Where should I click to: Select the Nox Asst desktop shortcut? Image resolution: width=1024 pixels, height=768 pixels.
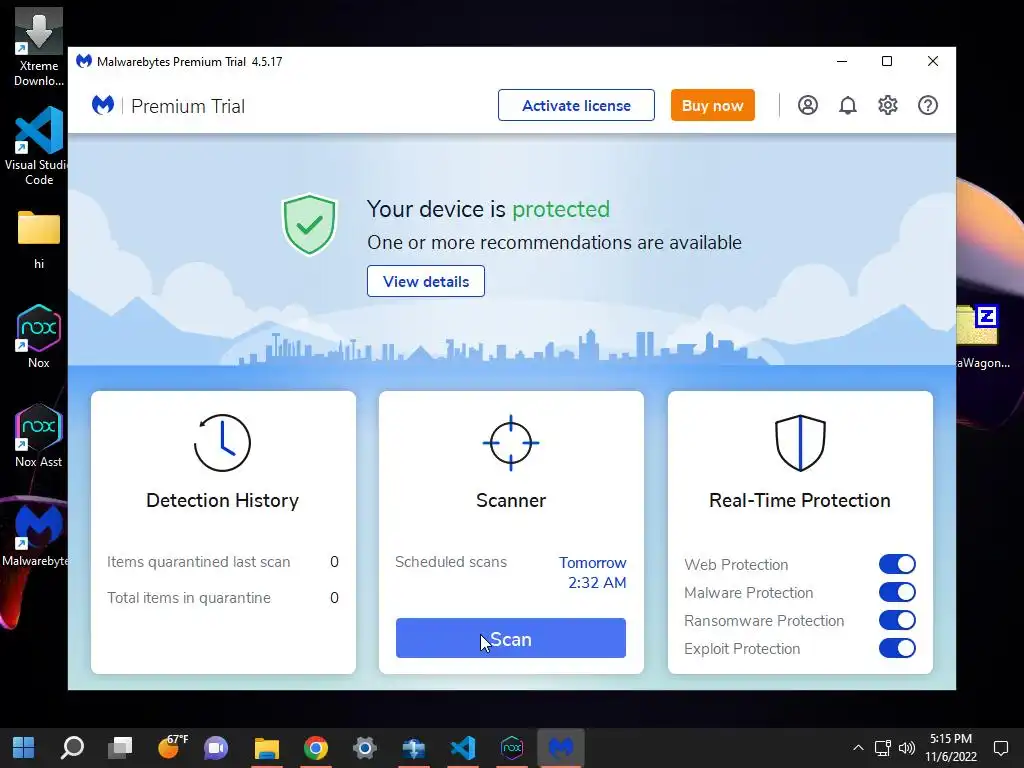(x=39, y=436)
